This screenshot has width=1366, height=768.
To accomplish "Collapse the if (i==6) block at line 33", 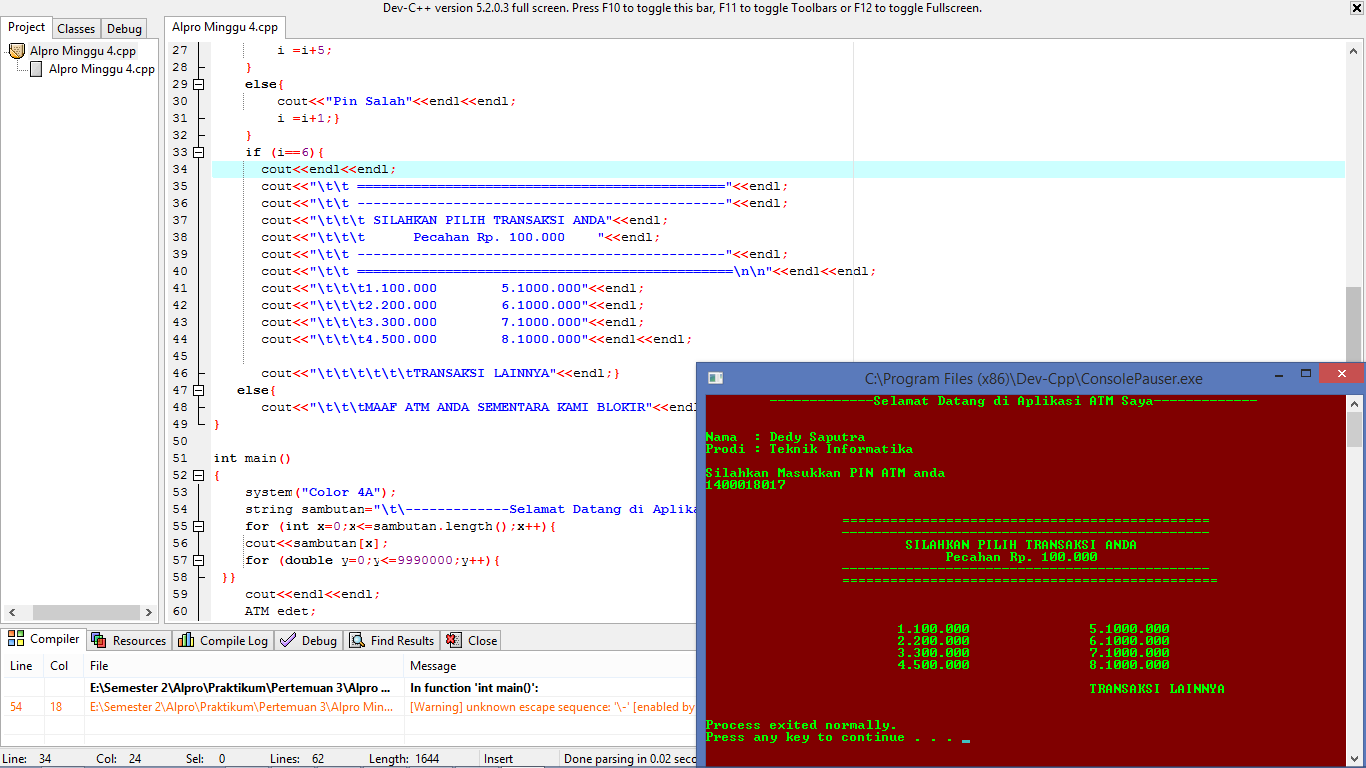I will (198, 152).
